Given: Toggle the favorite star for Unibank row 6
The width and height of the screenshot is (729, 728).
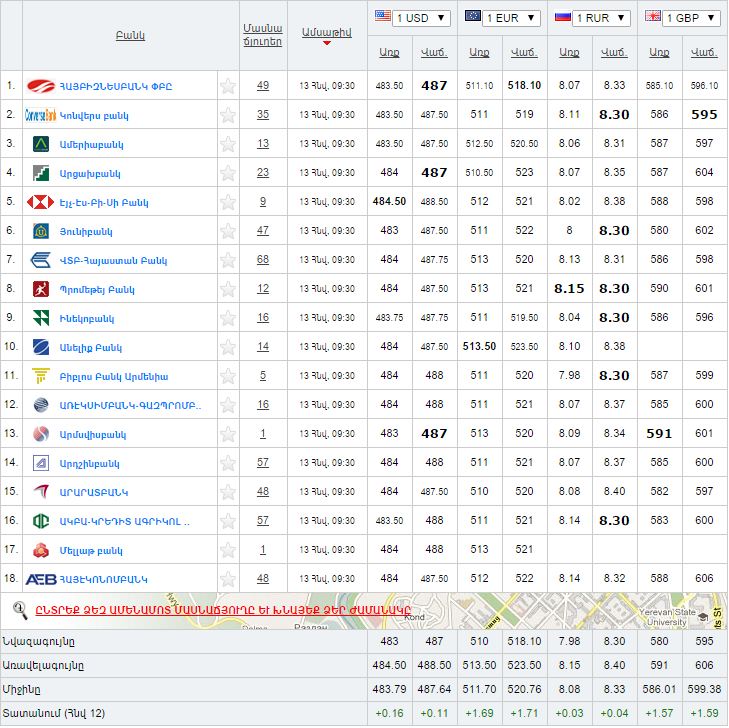Looking at the screenshot, I should point(228,231).
